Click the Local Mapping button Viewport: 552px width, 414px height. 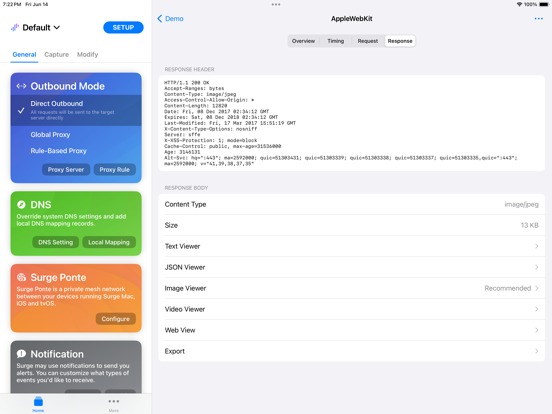(x=109, y=242)
